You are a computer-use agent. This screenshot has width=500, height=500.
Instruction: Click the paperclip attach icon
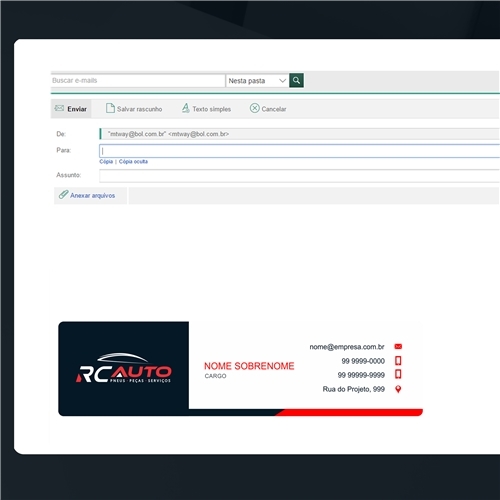tap(63, 195)
